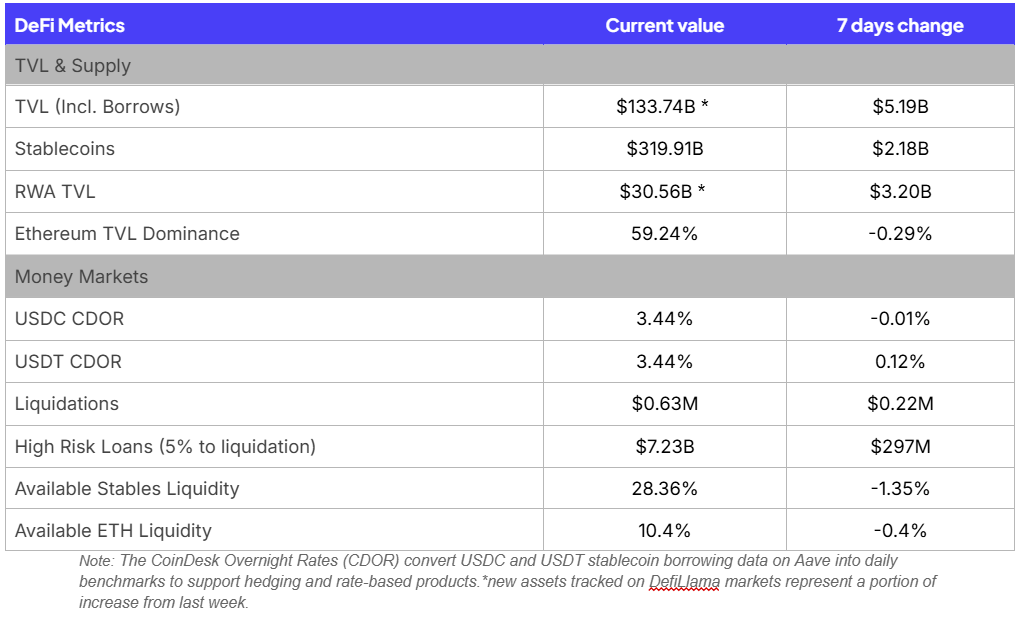This screenshot has height=625, width=1022.
Task: Click the TVL & Supply section row
Action: point(510,65)
